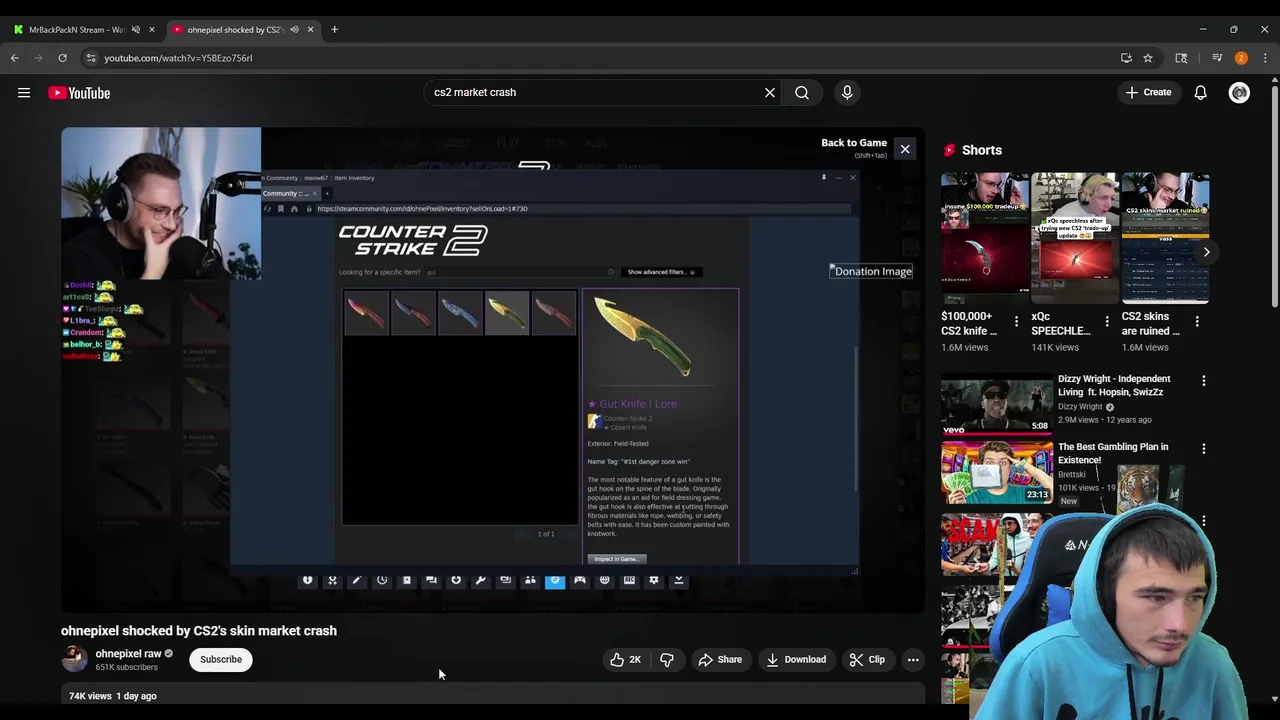
Task: Open 'The Best Gambling Plan in Existence!' title
Action: (1113, 453)
